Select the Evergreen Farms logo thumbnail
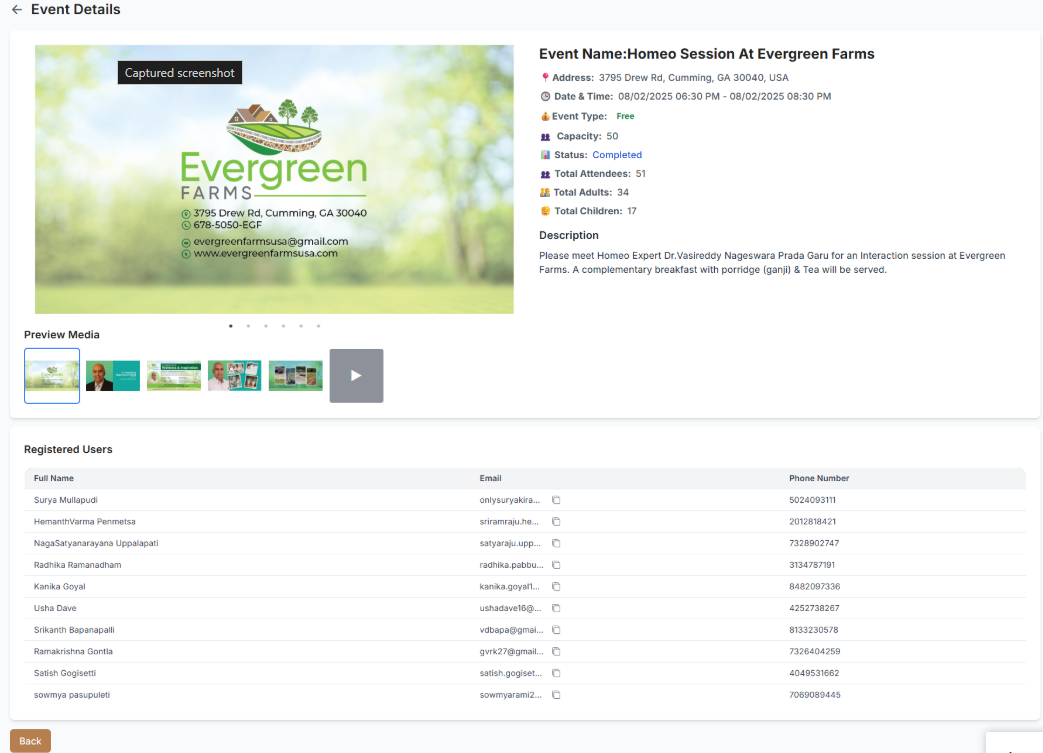The image size is (1043, 753). [x=52, y=376]
